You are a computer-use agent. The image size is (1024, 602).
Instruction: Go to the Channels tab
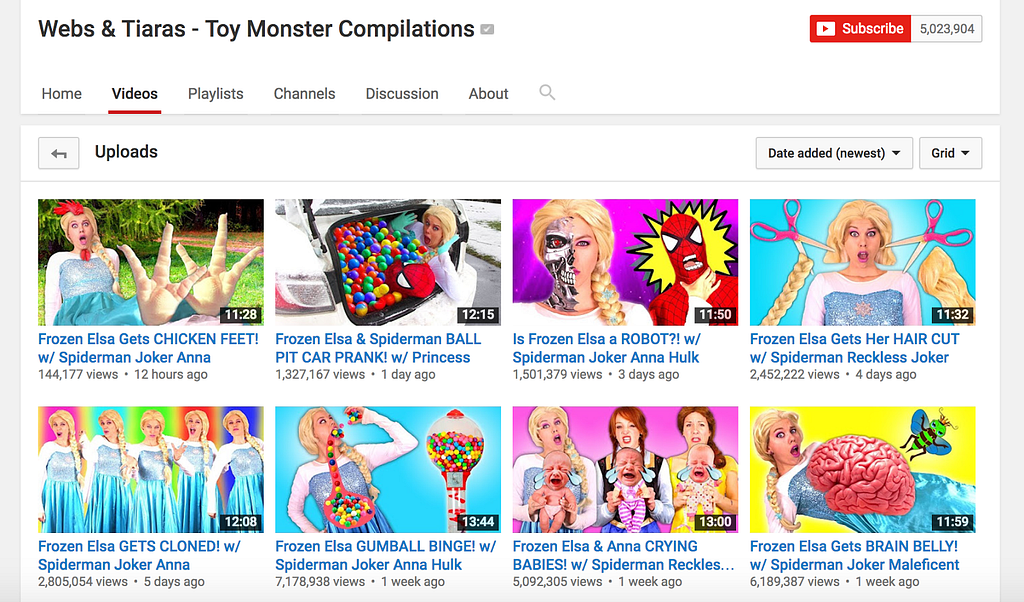pyautogui.click(x=304, y=94)
